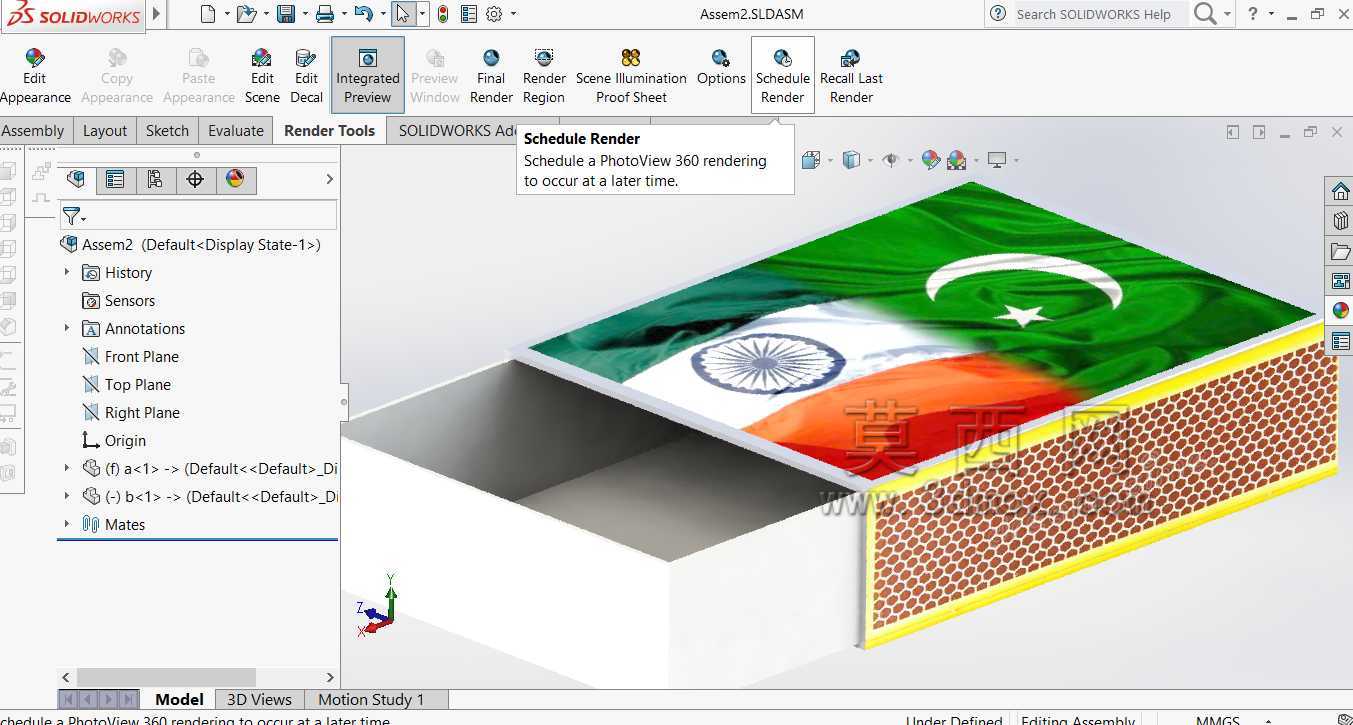The width and height of the screenshot is (1353, 725).
Task: Start a Final Render
Action: [x=491, y=76]
